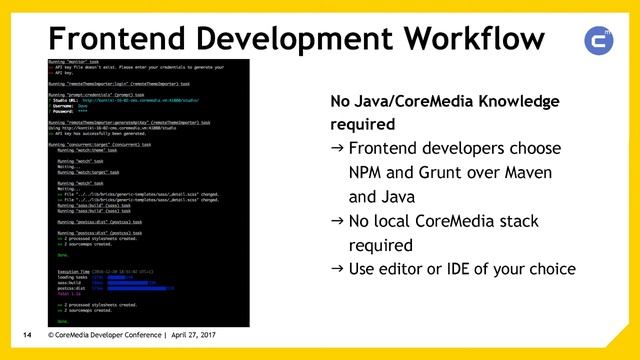Viewport: 640px width, 360px height.
Task: Click the last green 'Done.' line in terminal
Action: click(62, 322)
